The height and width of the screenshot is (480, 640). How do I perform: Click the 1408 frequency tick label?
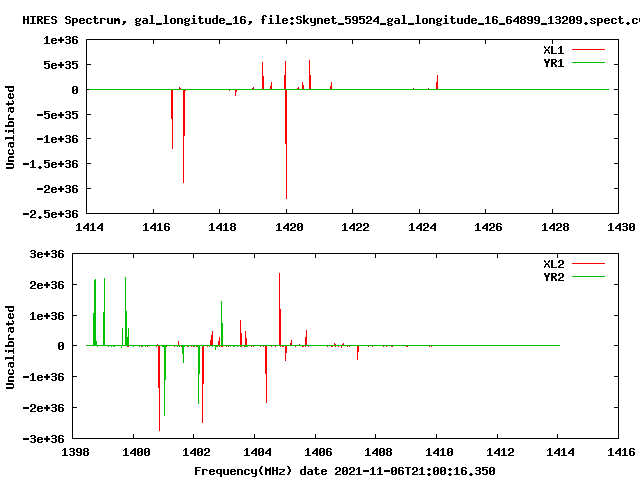378,452
